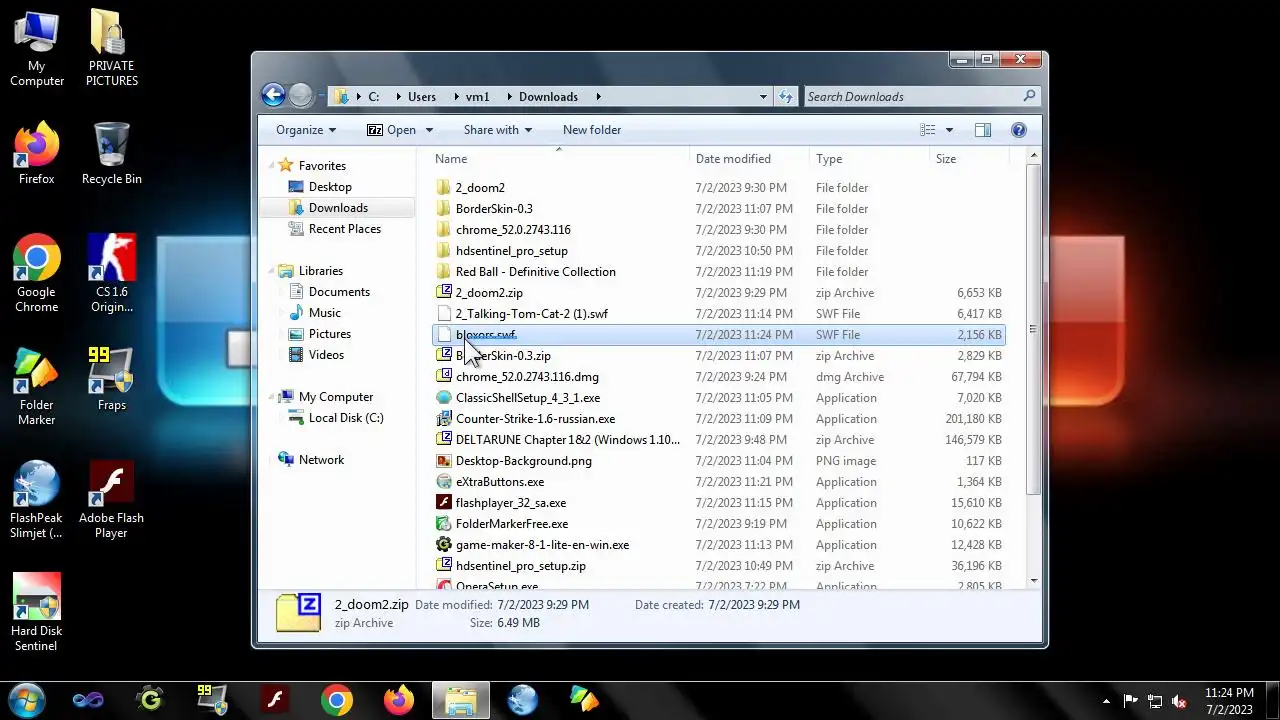This screenshot has height=720, width=1280.
Task: Click New folder button
Action: 592,130
